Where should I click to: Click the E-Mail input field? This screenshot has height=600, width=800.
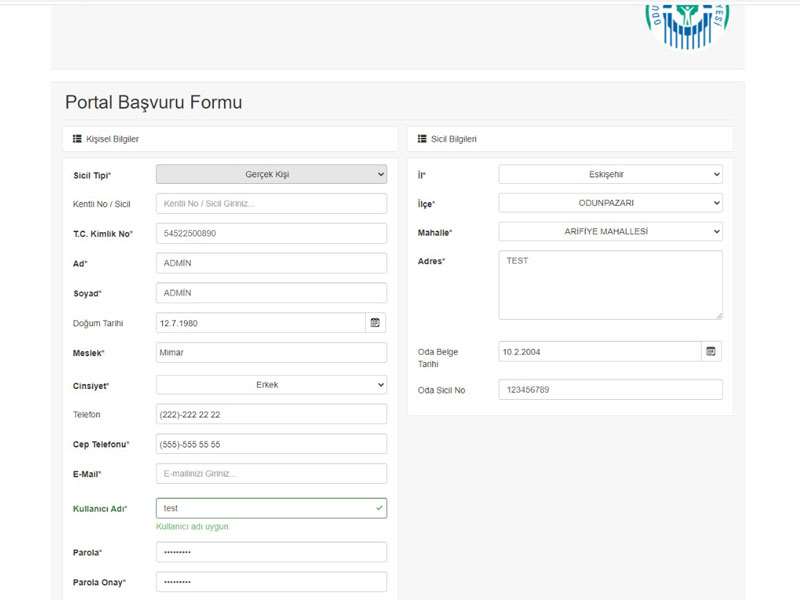coord(271,473)
